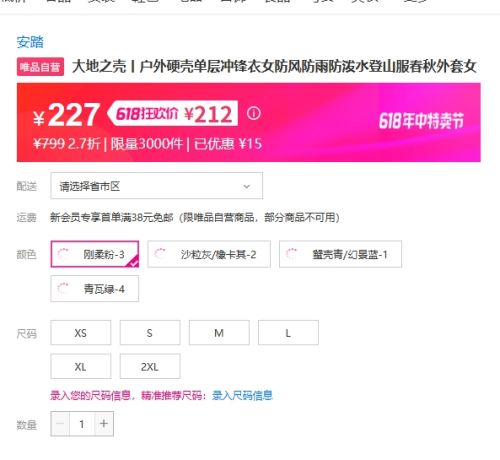The width and height of the screenshot is (500, 460).
Task: Increase quantity with the plus button
Action: click(x=104, y=424)
